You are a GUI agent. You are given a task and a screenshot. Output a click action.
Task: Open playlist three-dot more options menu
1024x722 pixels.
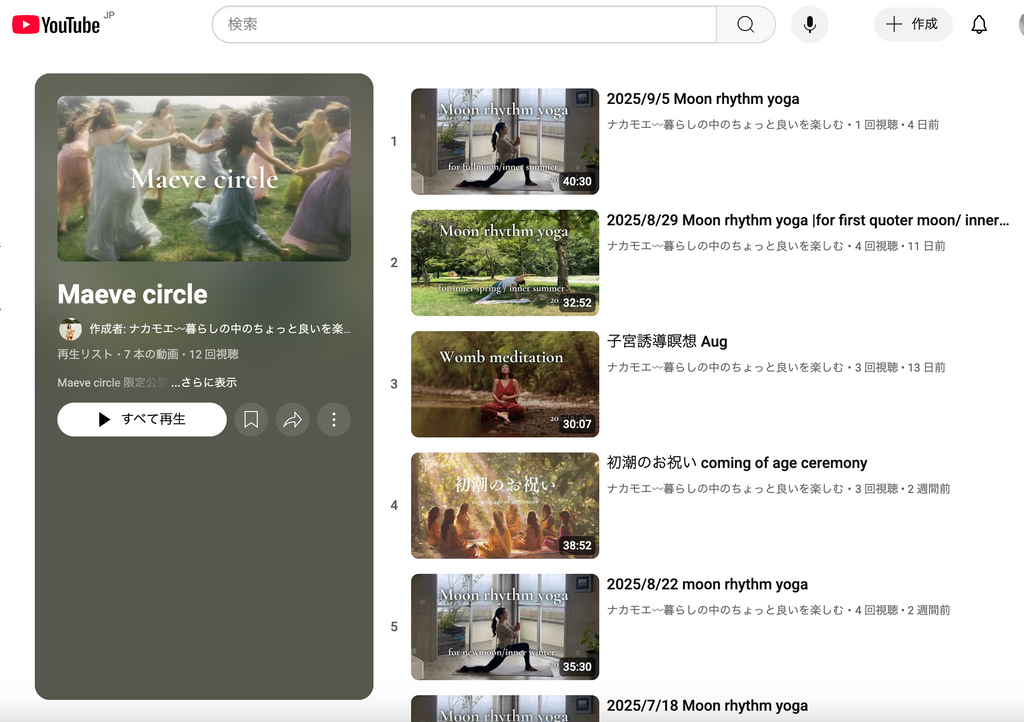tap(334, 420)
